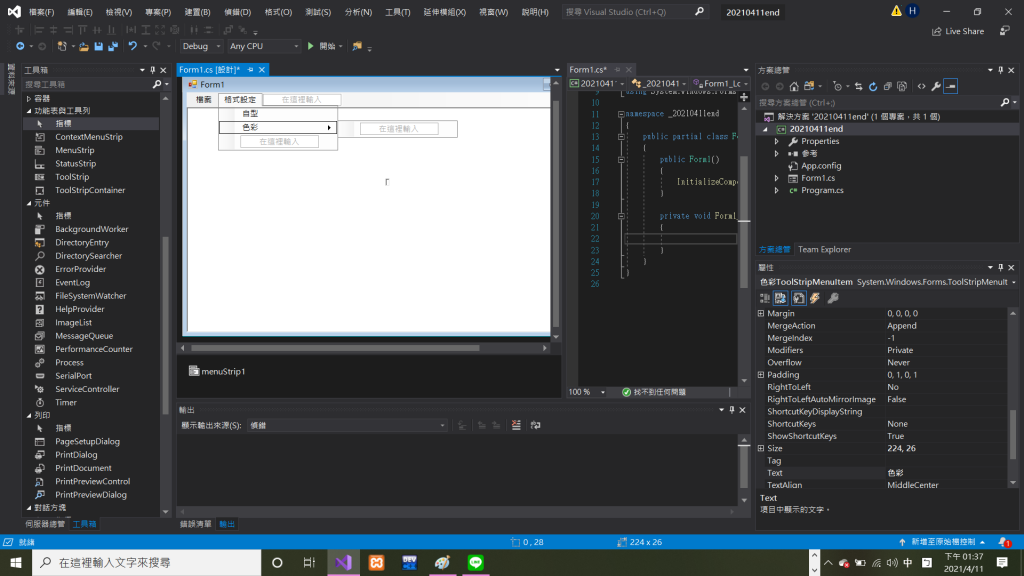Click the Properties panel vertical scrollbar thumb
The width and height of the screenshot is (1024, 576).
[1012, 434]
